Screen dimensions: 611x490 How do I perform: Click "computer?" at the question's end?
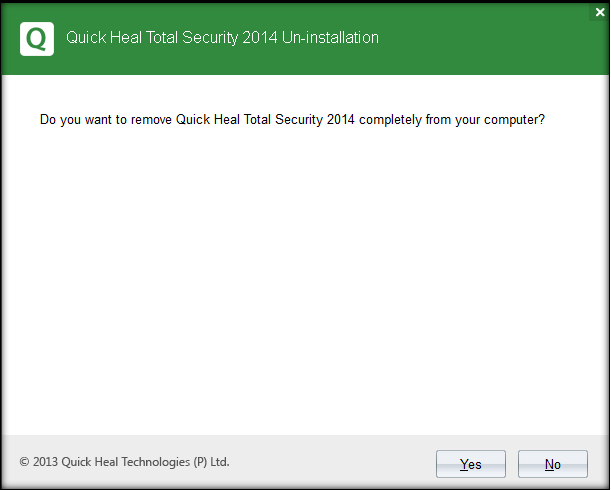[514, 119]
